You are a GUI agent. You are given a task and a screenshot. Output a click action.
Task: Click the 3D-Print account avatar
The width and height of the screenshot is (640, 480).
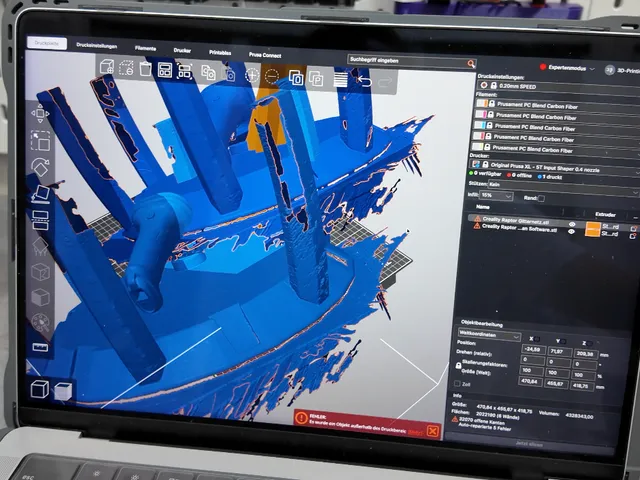click(x=609, y=70)
